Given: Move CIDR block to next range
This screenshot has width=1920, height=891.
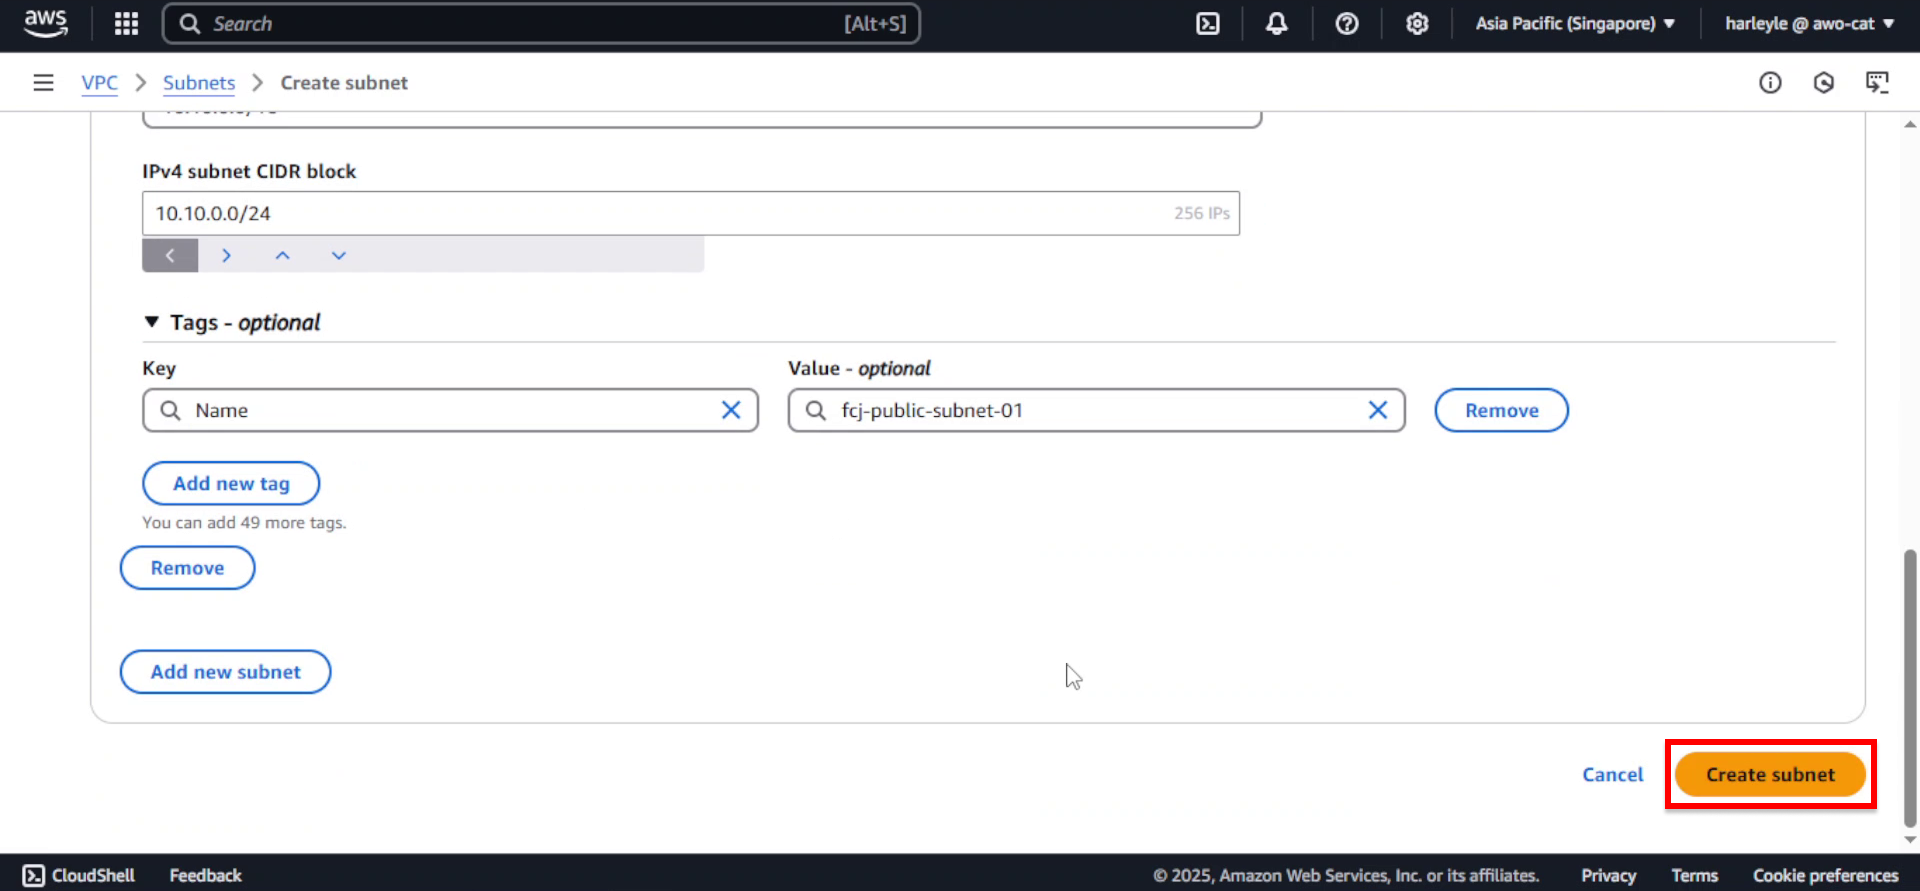Looking at the screenshot, I should pyautogui.click(x=227, y=255).
